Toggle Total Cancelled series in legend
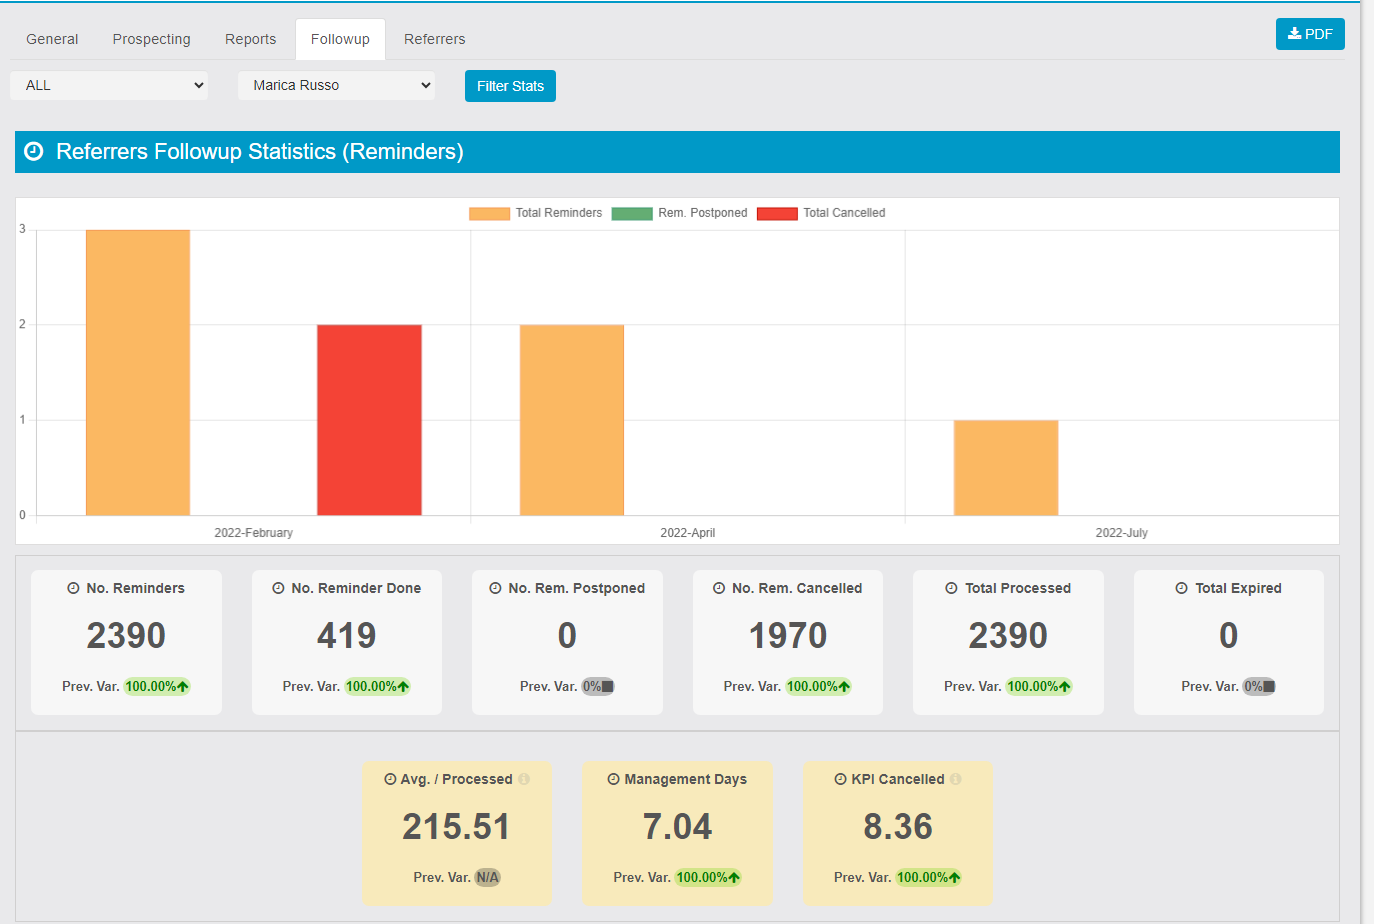This screenshot has height=924, width=1374. point(821,213)
